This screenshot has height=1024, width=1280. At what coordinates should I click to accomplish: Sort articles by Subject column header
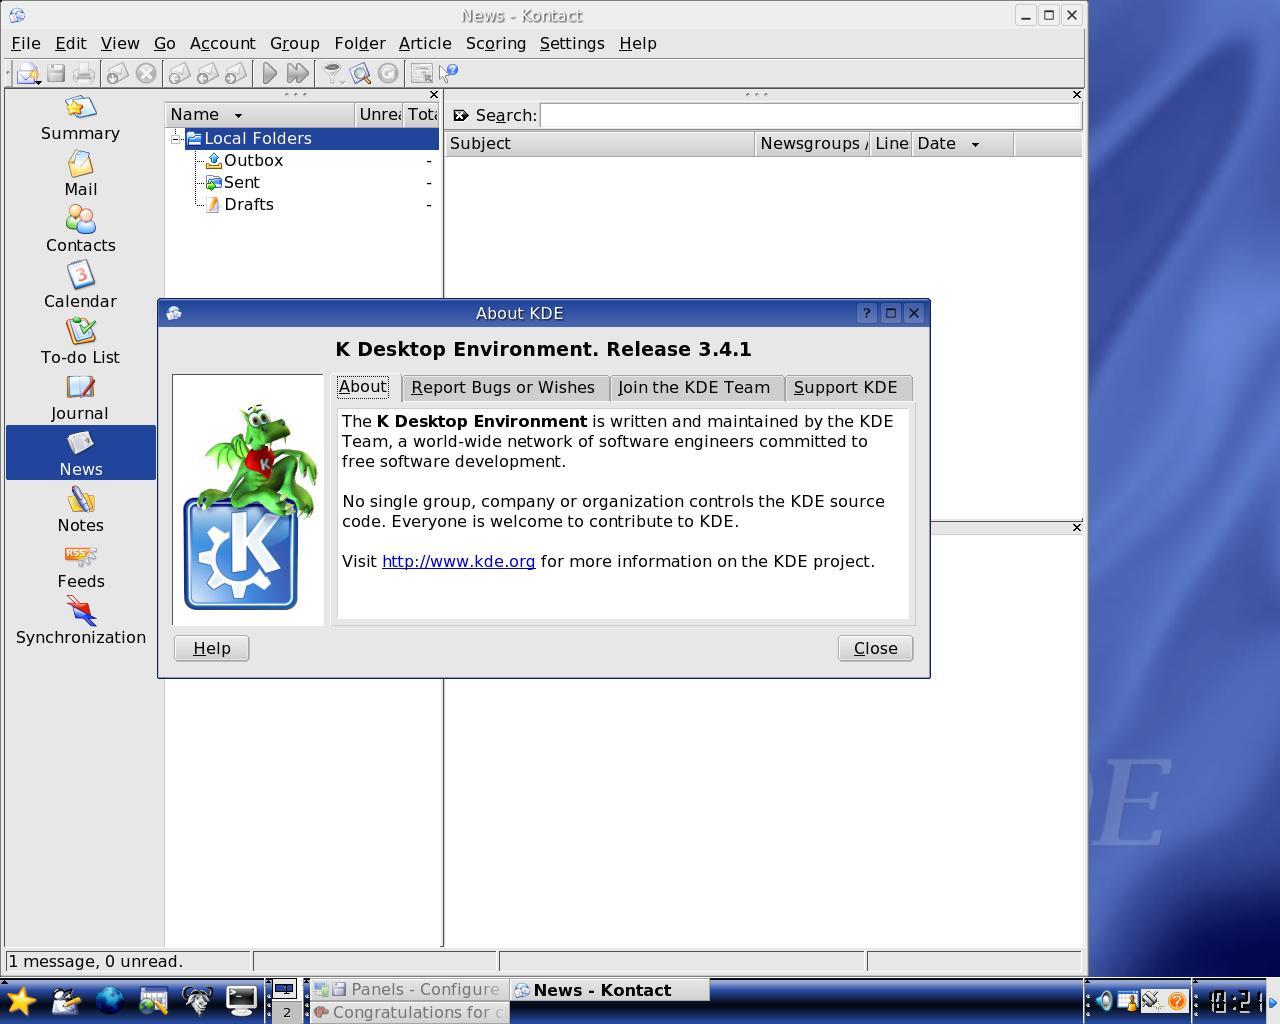599,144
